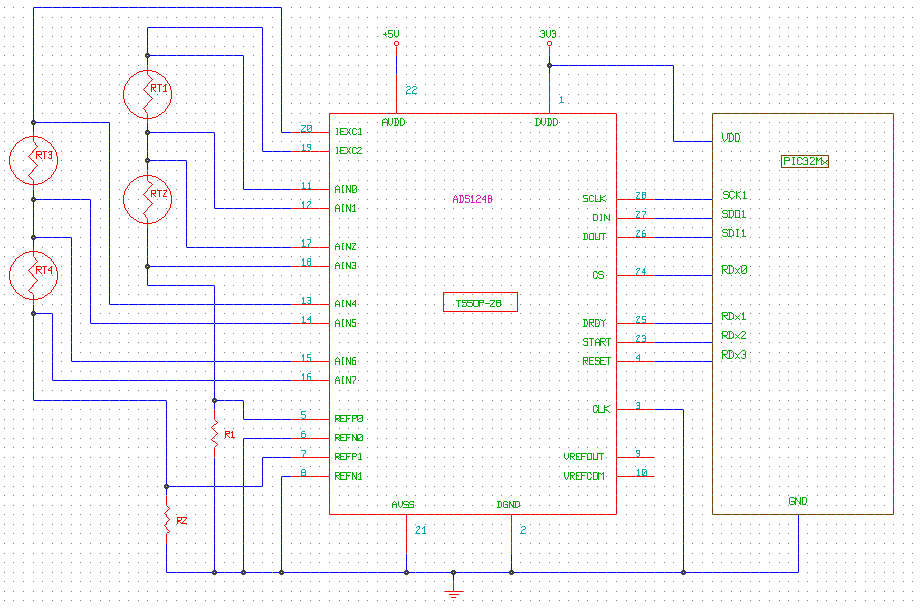Click the VREFOUT pin label
Screen dimensions: 921x609
(584, 457)
